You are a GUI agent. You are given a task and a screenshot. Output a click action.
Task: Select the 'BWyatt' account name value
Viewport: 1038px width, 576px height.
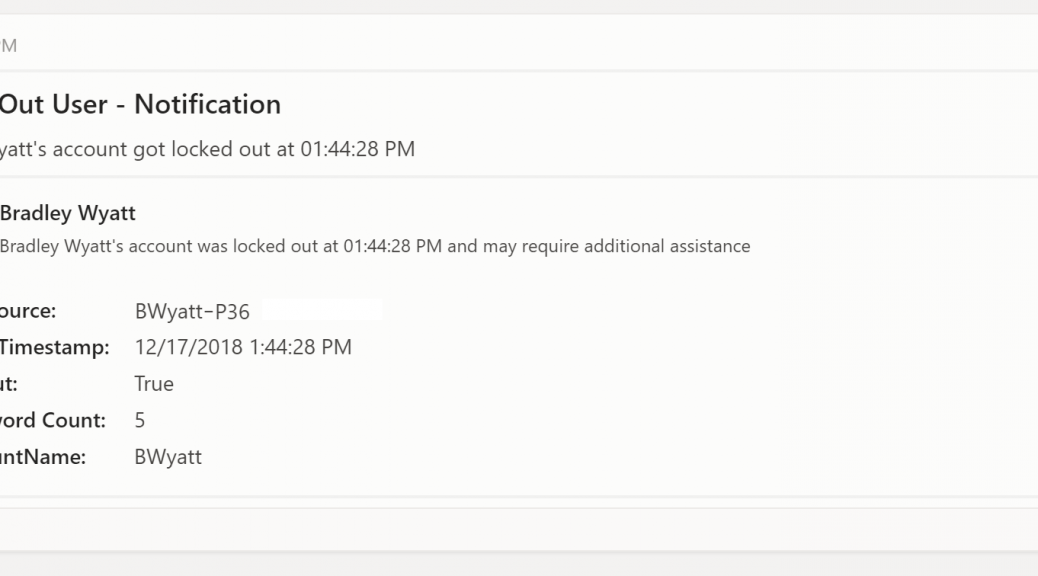click(x=168, y=457)
